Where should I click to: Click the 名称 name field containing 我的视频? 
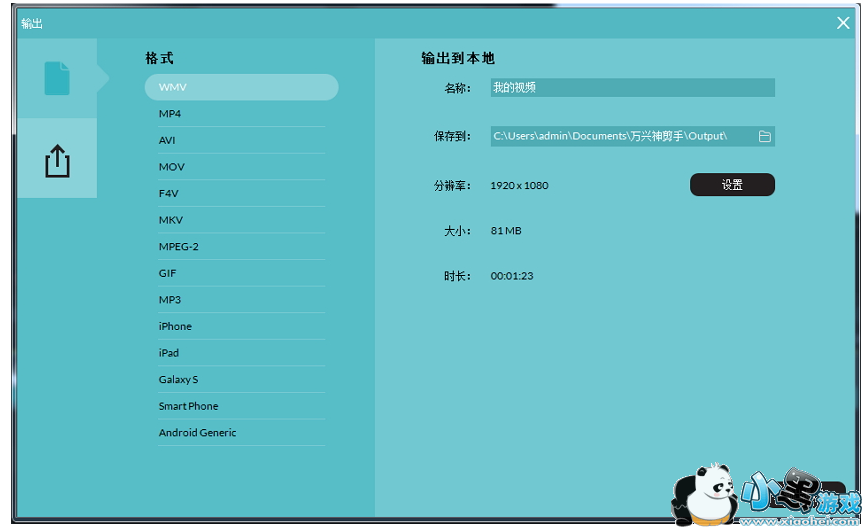point(632,88)
